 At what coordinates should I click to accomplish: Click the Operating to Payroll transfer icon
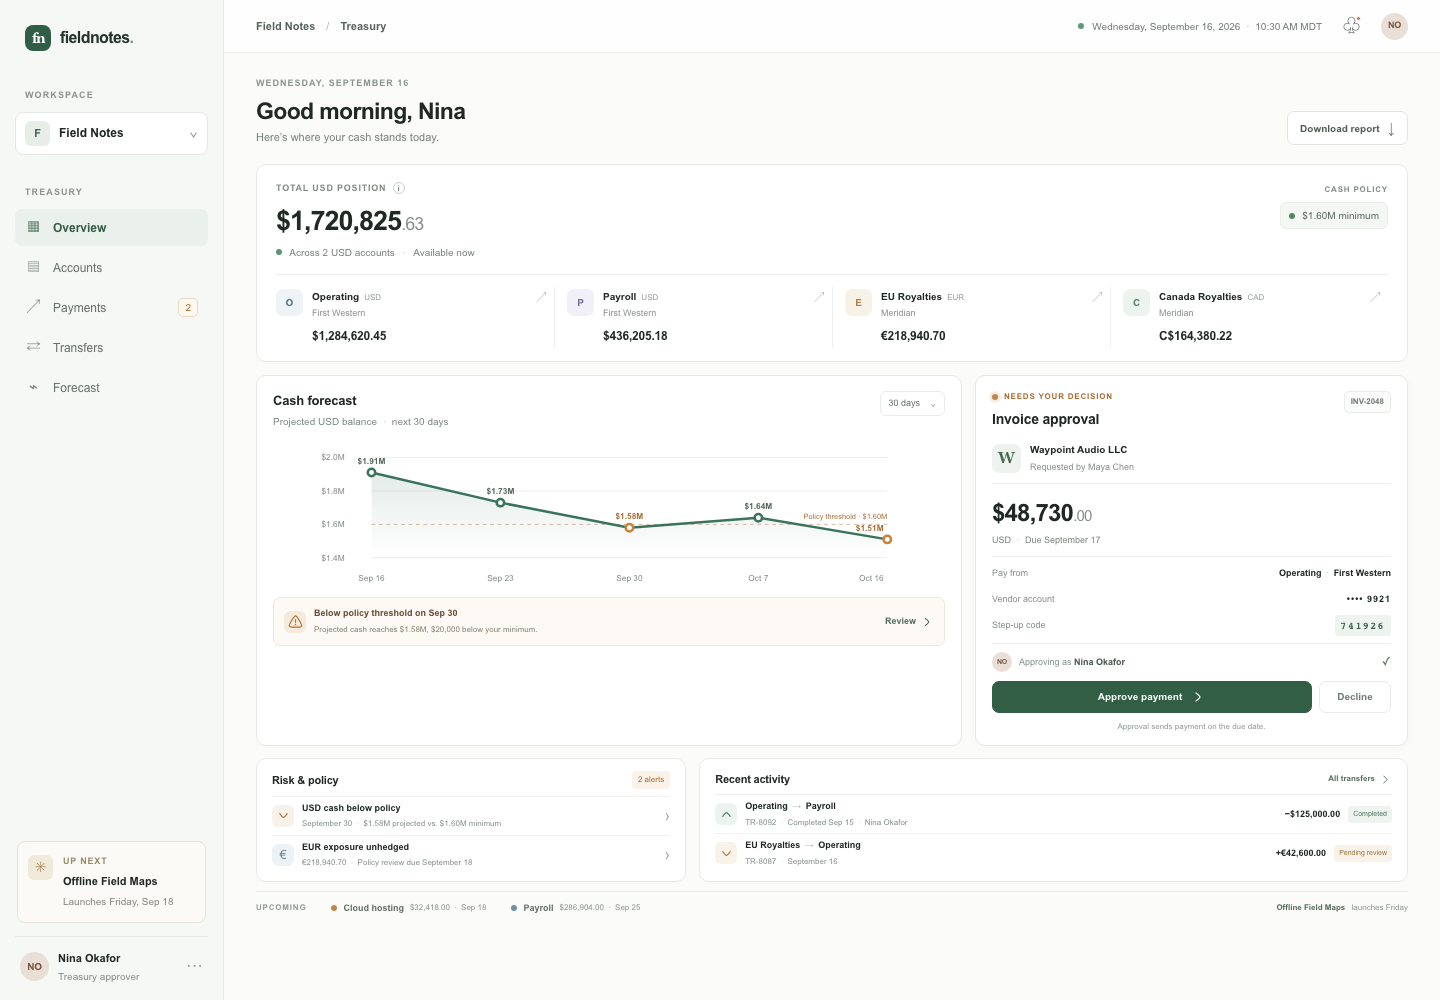click(726, 814)
